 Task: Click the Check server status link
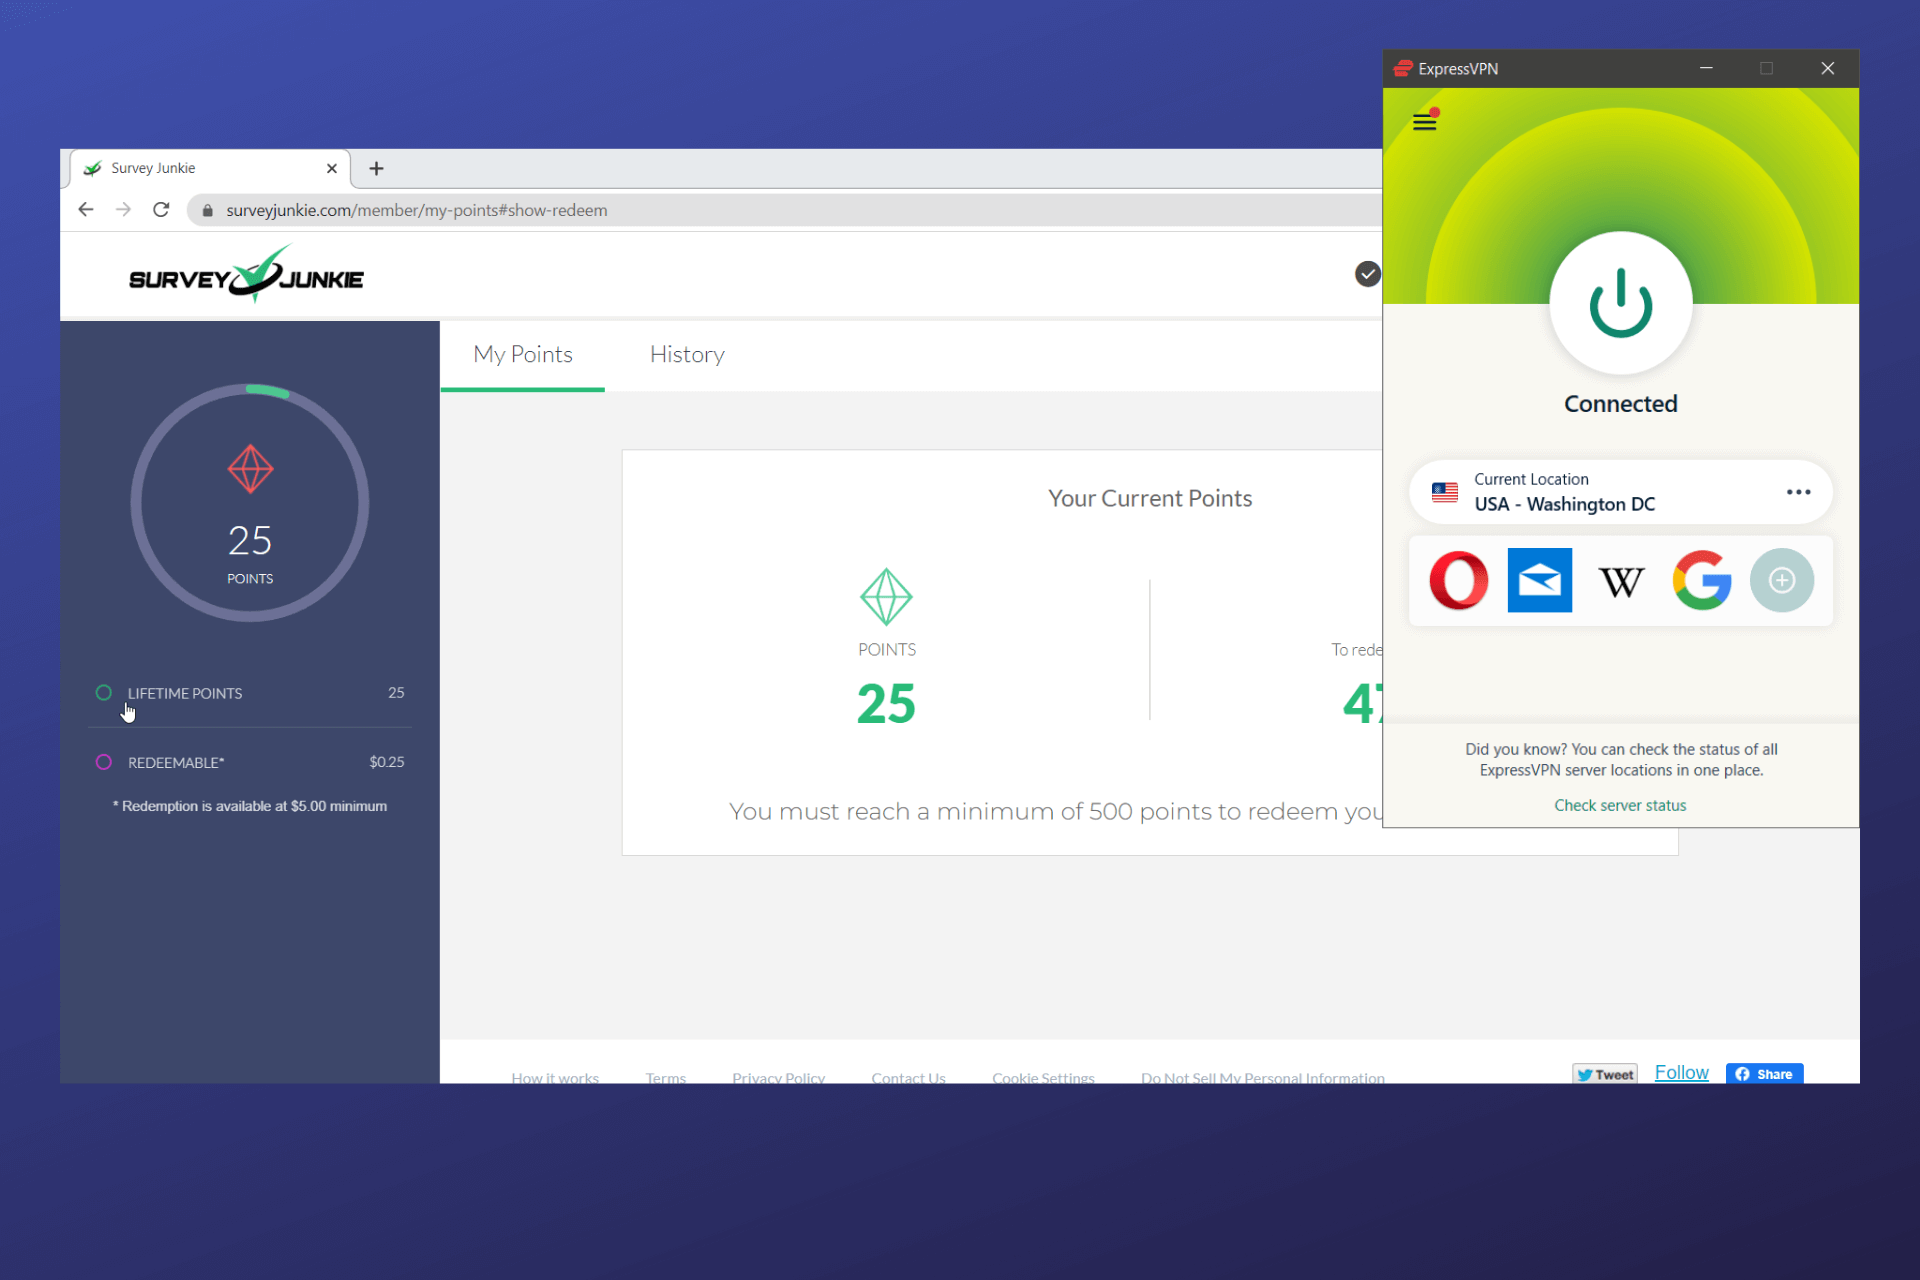[x=1620, y=805]
